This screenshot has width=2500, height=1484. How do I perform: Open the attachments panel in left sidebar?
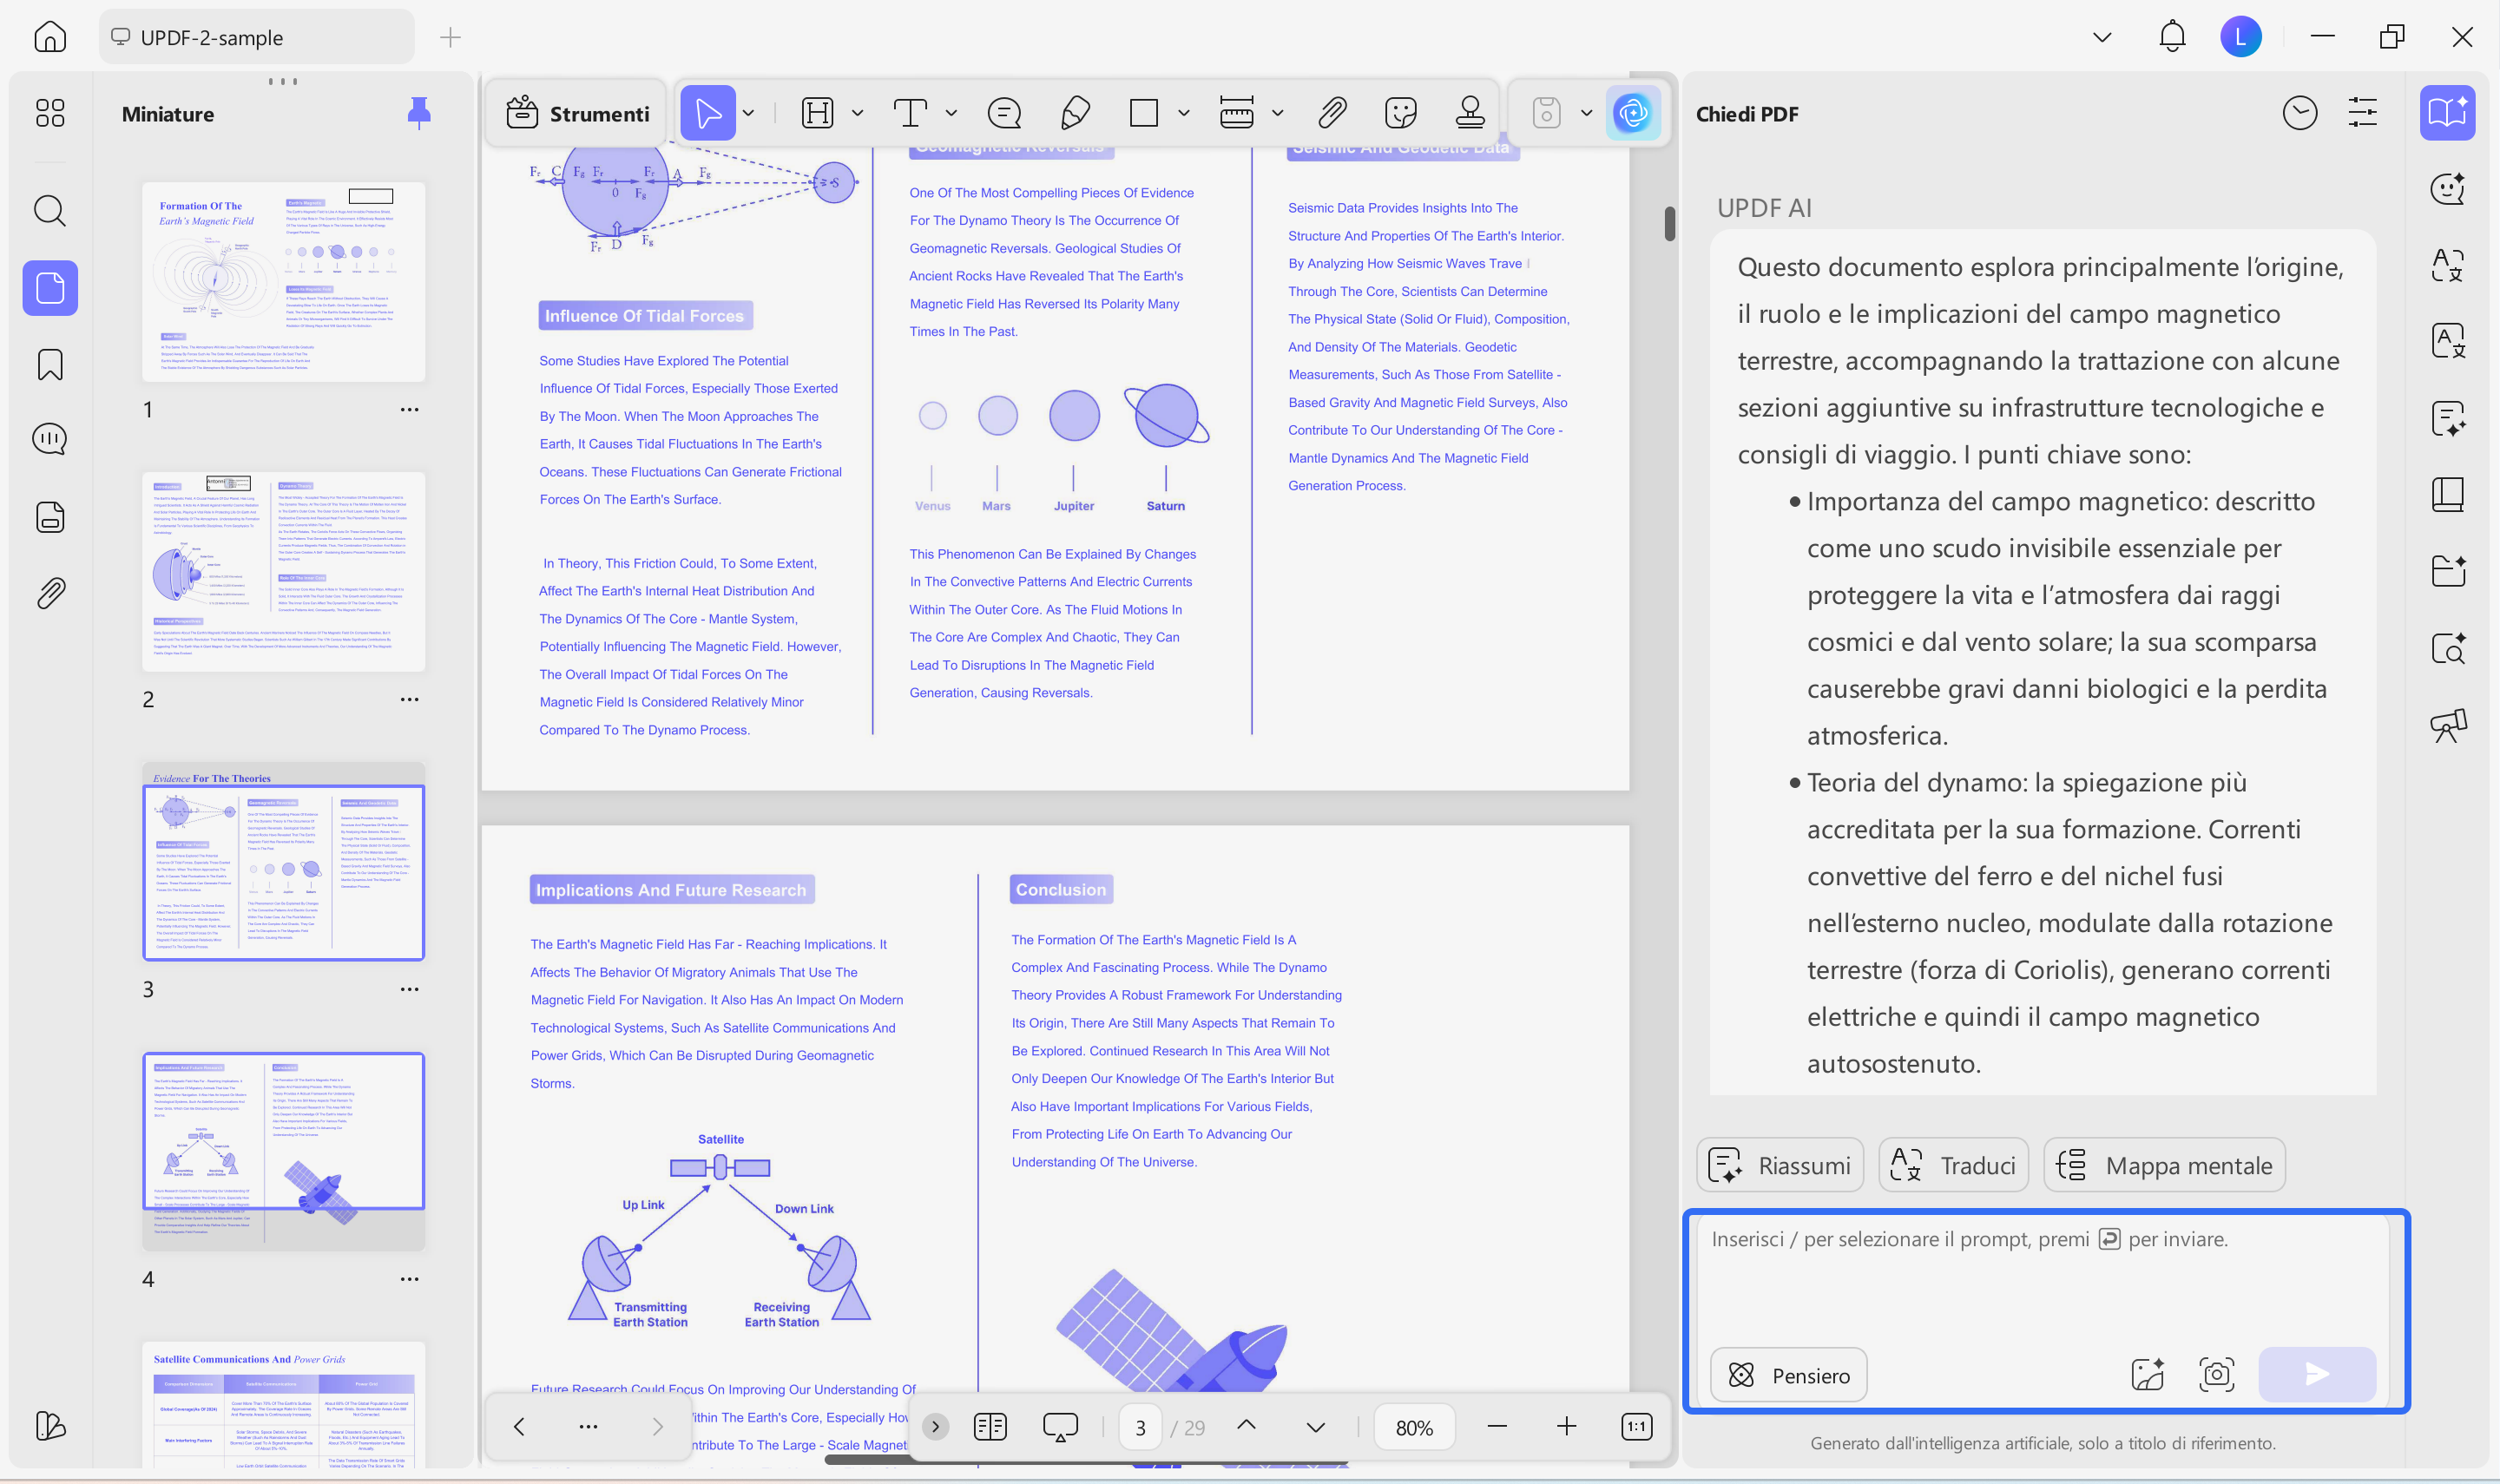[50, 593]
